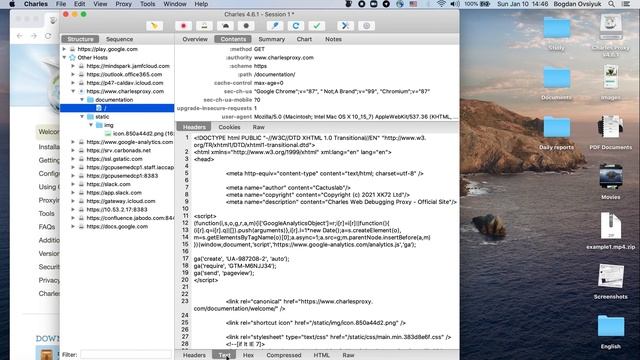Expand the https://www.google-analytics.com host
Viewport: 640px width, 360px height.
pyautogui.click(x=73, y=142)
